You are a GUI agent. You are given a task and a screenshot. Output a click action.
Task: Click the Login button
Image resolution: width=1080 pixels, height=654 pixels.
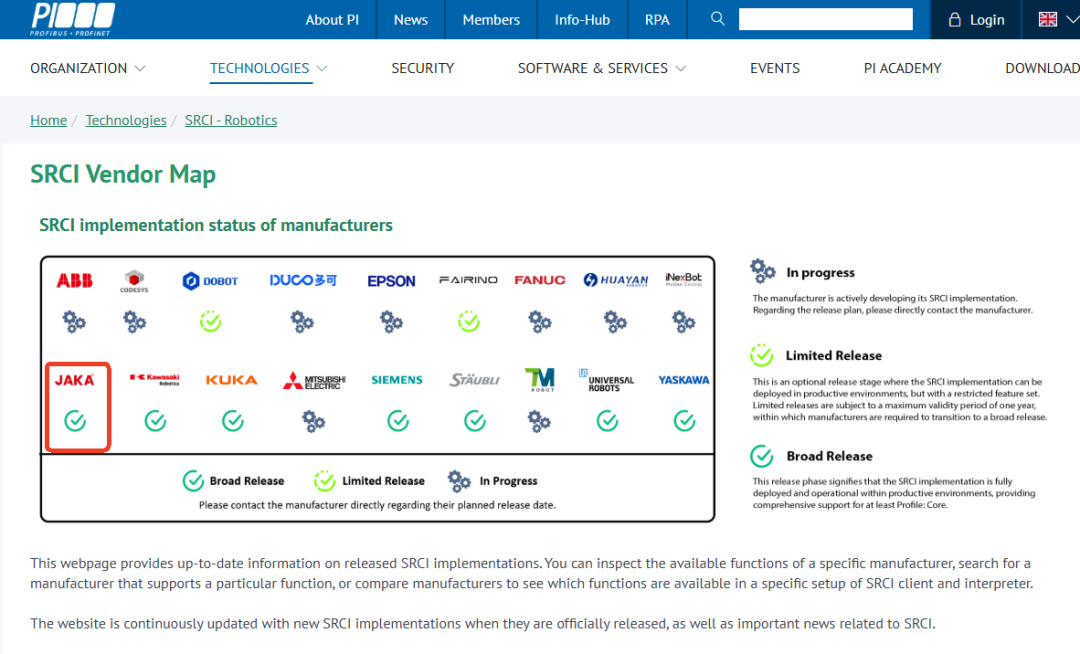pos(976,19)
